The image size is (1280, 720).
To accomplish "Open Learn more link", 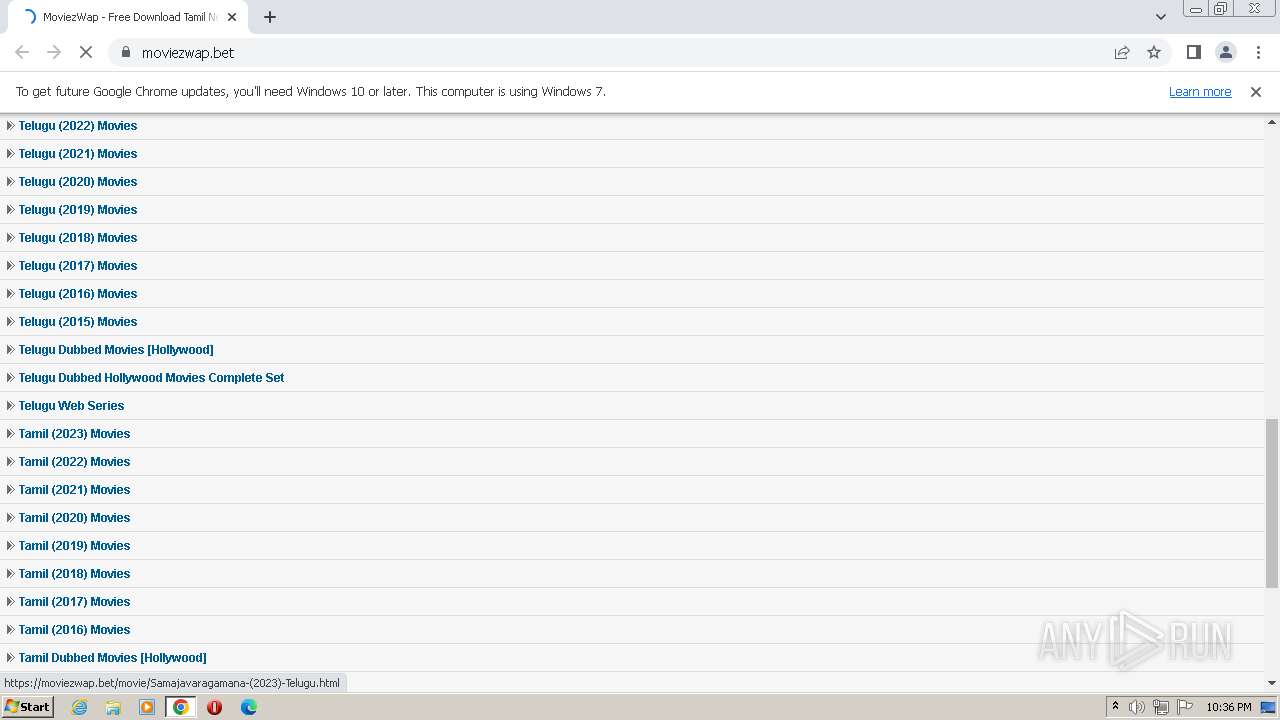I will click(1200, 91).
